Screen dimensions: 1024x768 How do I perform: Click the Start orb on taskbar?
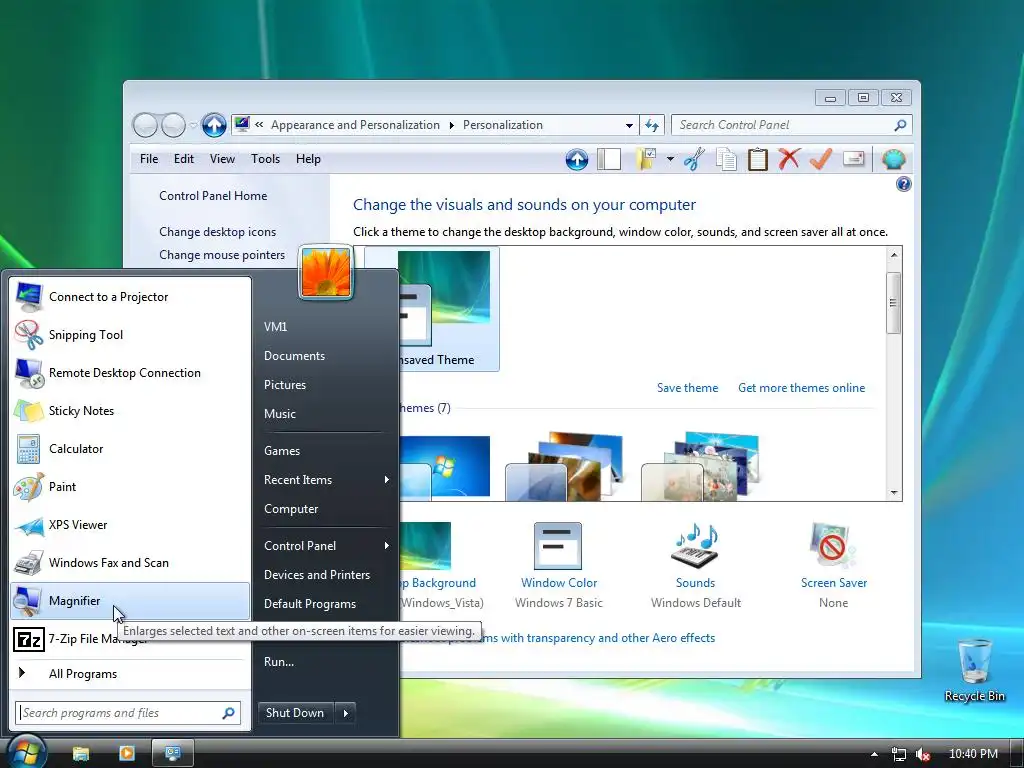(x=26, y=751)
